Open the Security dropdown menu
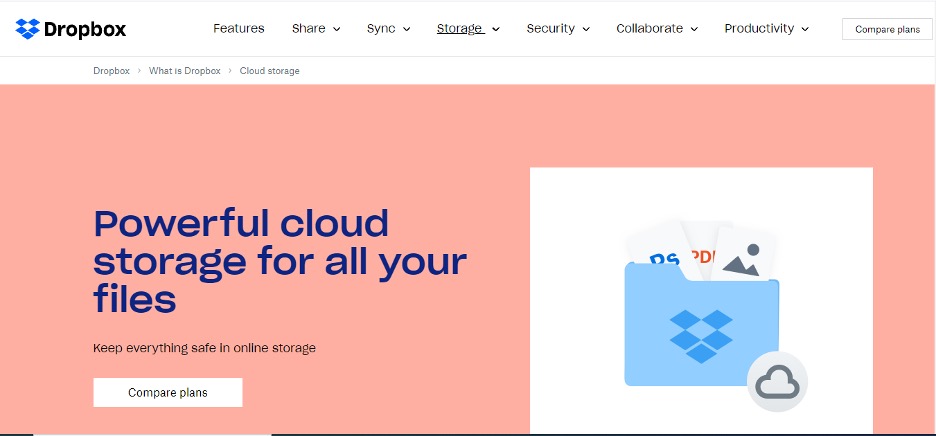 coord(556,29)
